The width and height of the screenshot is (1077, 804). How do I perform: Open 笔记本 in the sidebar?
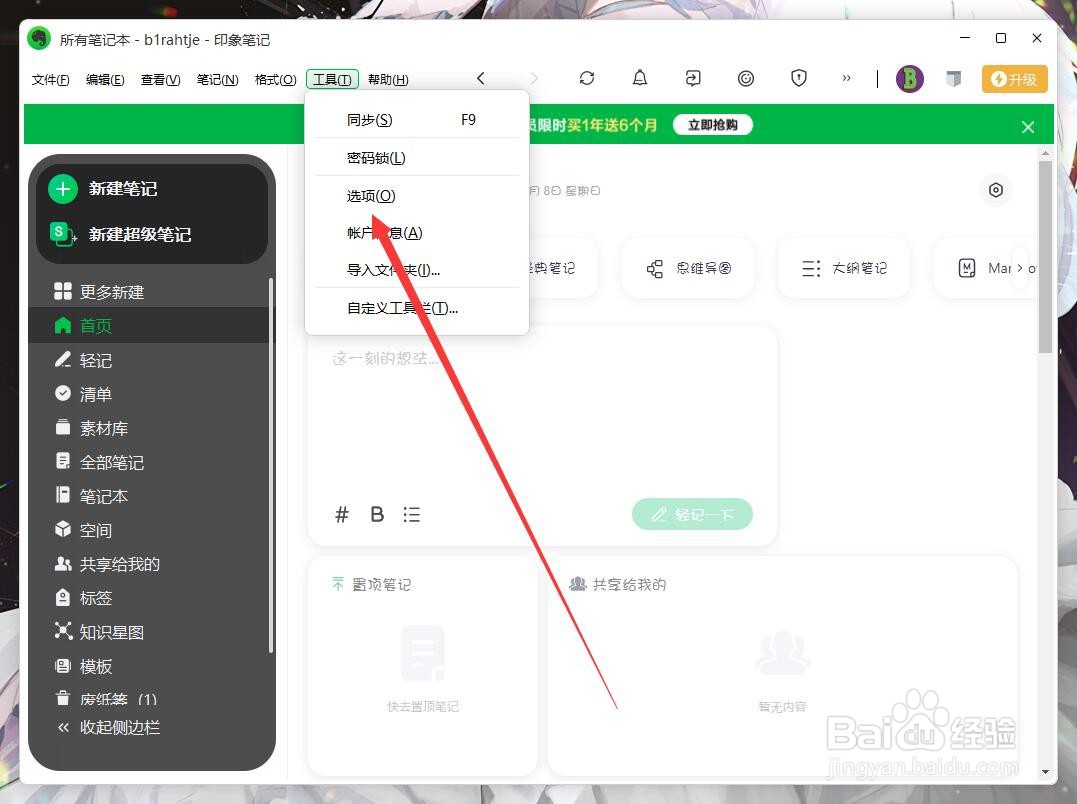(x=150, y=496)
